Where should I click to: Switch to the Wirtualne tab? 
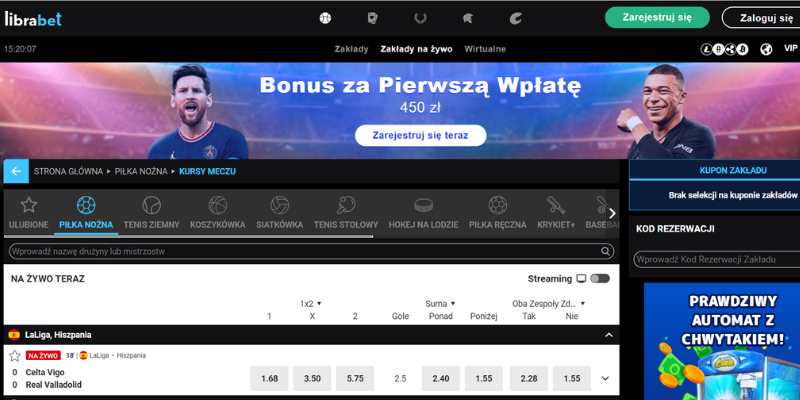[485, 49]
